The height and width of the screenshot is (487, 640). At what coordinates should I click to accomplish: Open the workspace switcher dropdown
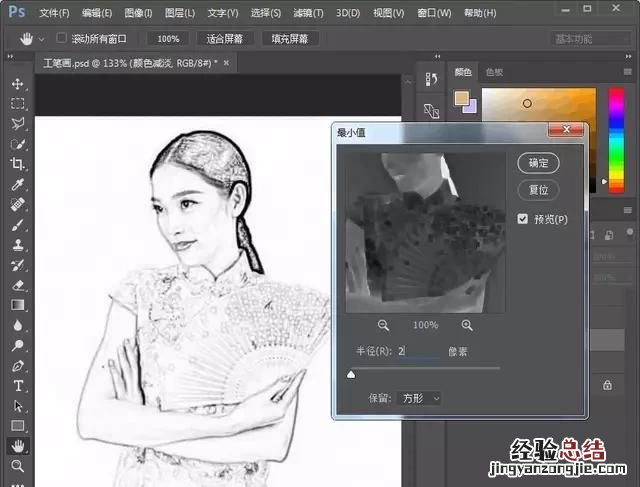591,39
